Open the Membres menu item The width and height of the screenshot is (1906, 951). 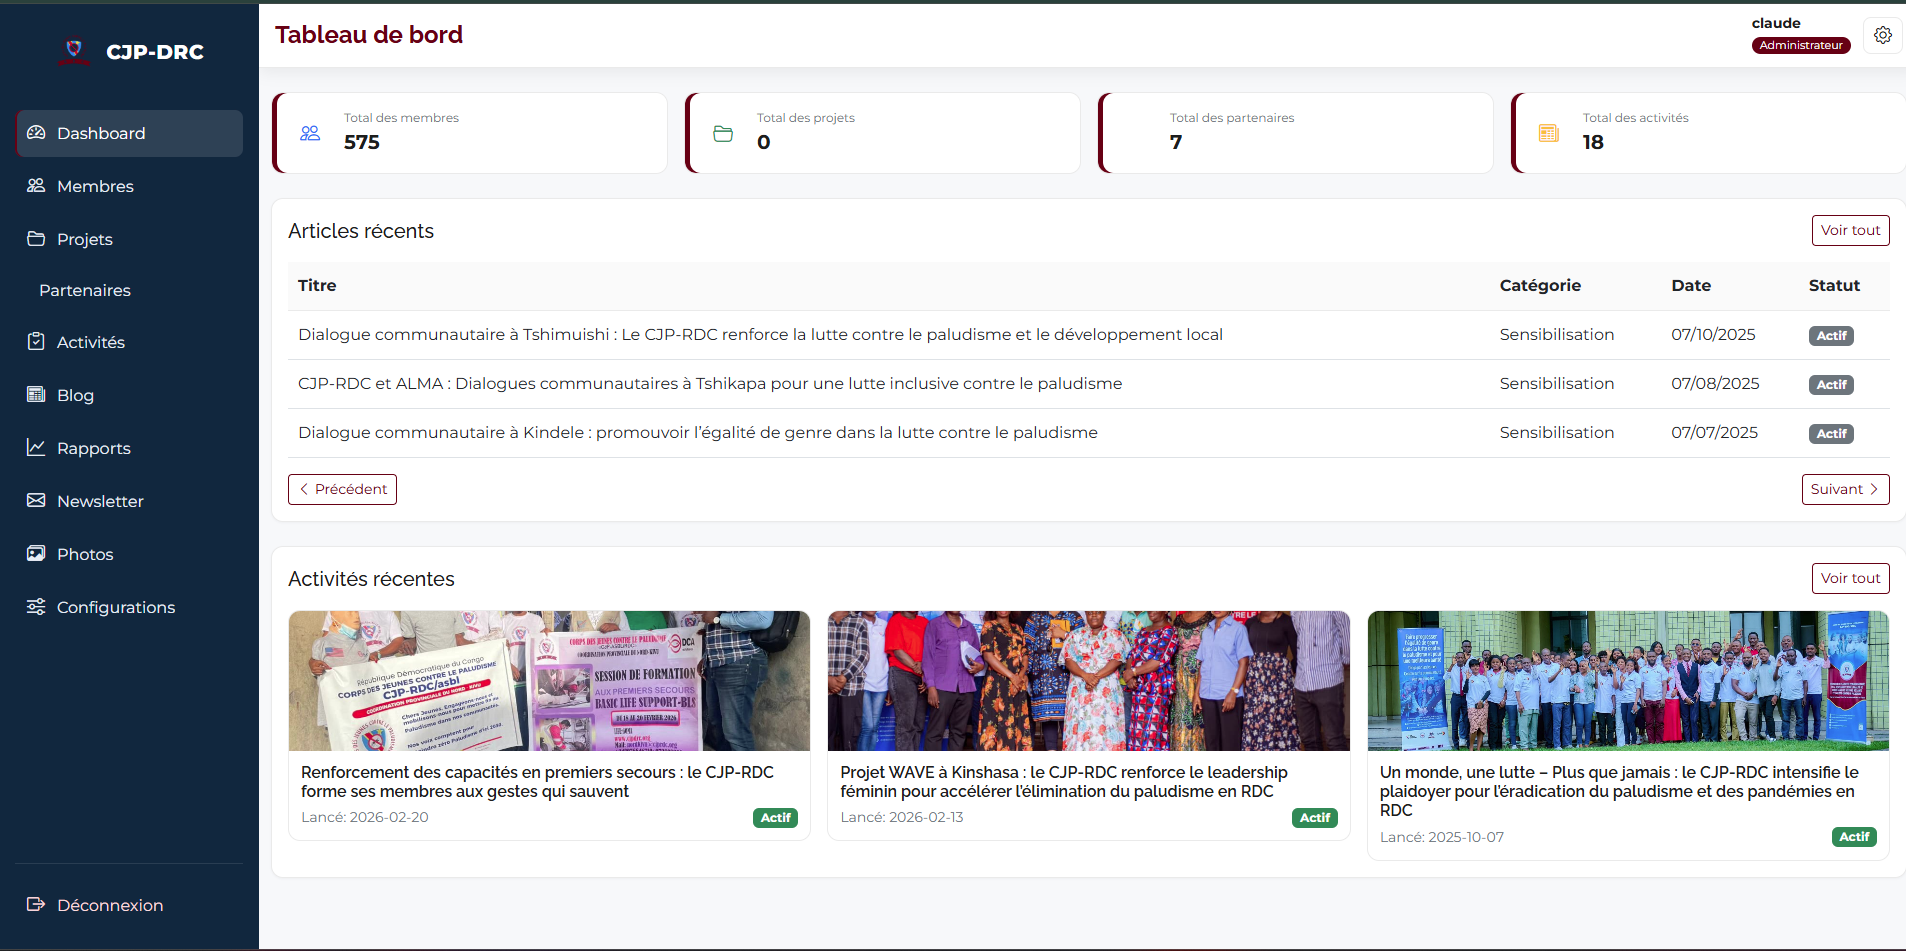click(130, 186)
